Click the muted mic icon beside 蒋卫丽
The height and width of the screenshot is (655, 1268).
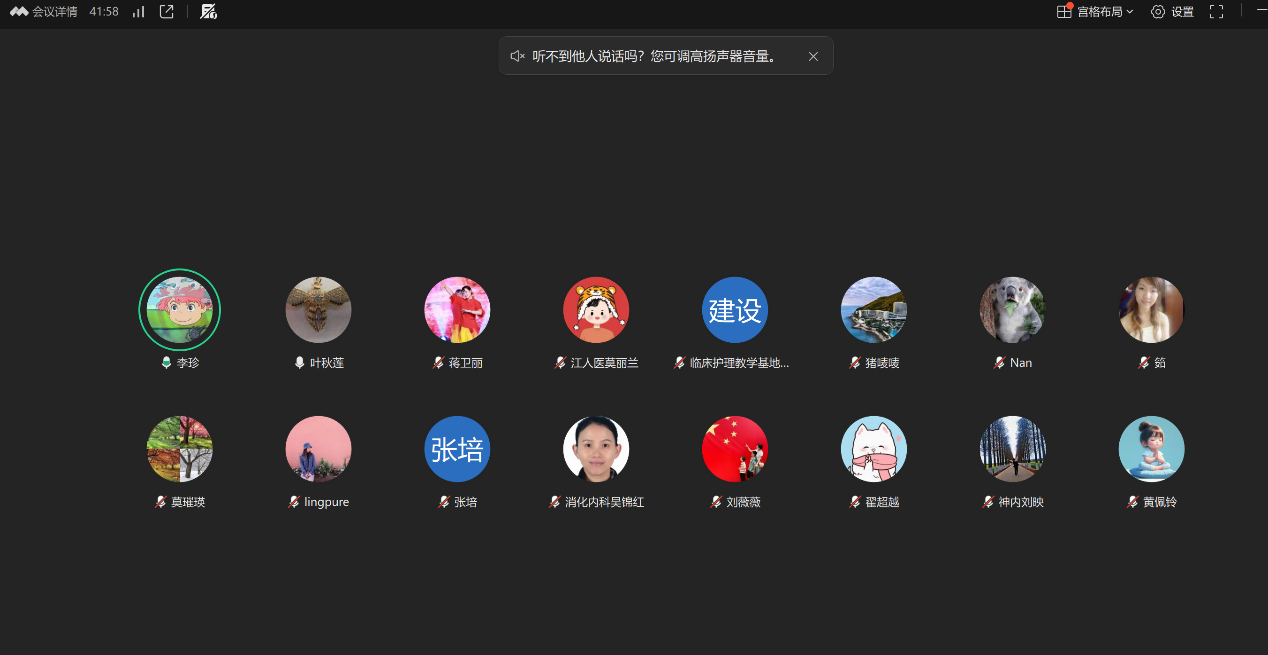point(438,363)
